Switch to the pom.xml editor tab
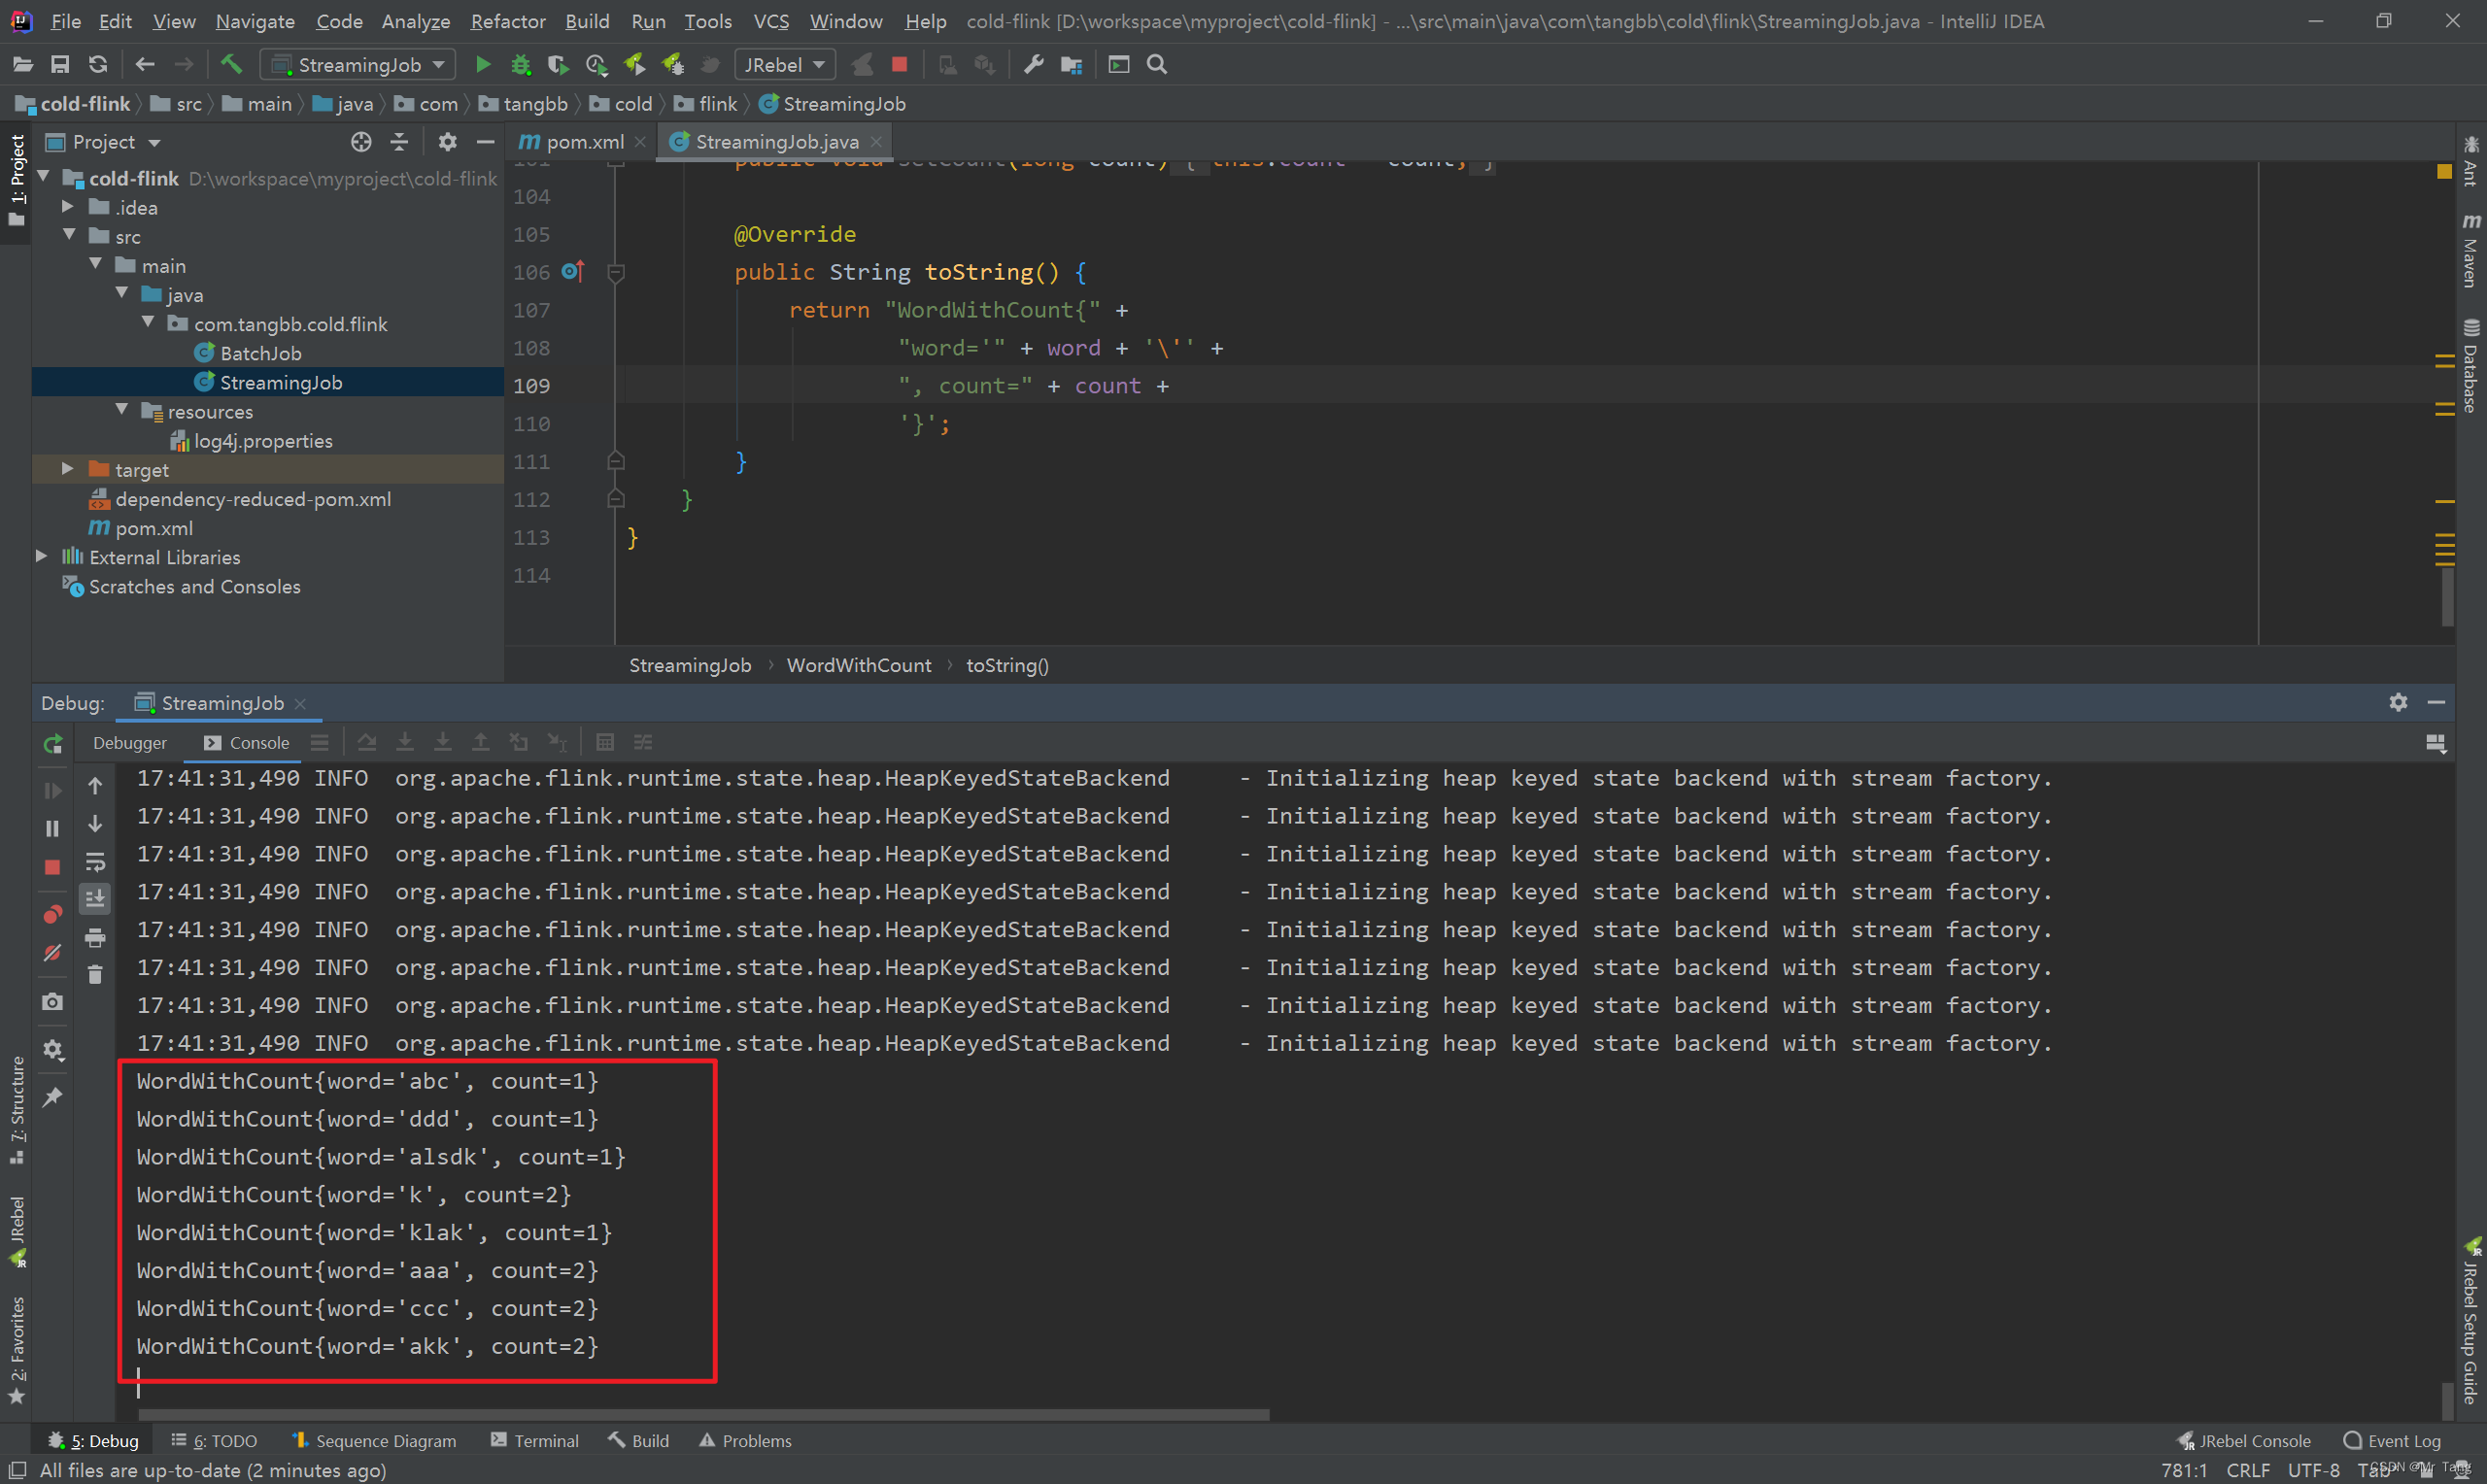The image size is (2487, 1484). [x=583, y=142]
